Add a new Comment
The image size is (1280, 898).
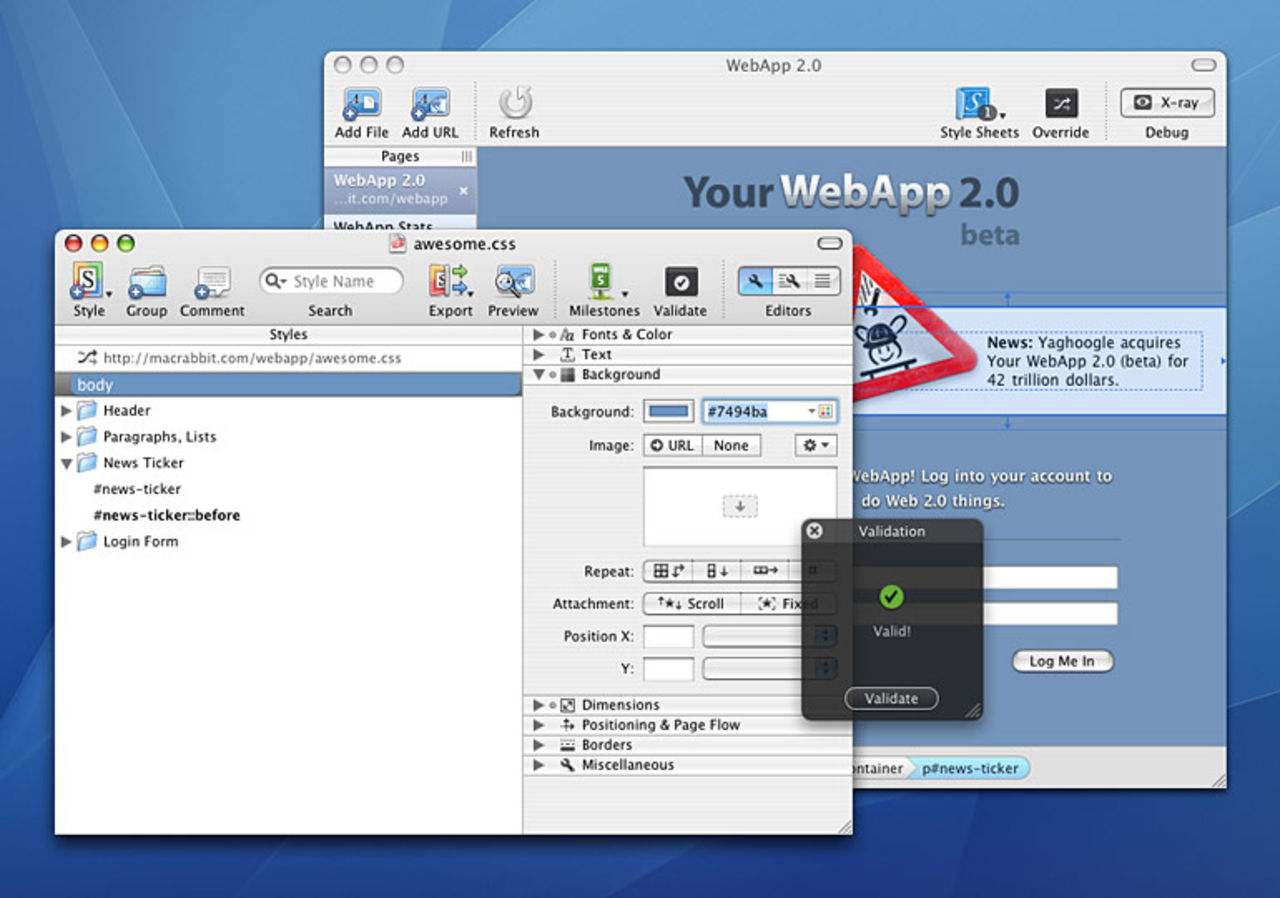tap(212, 282)
